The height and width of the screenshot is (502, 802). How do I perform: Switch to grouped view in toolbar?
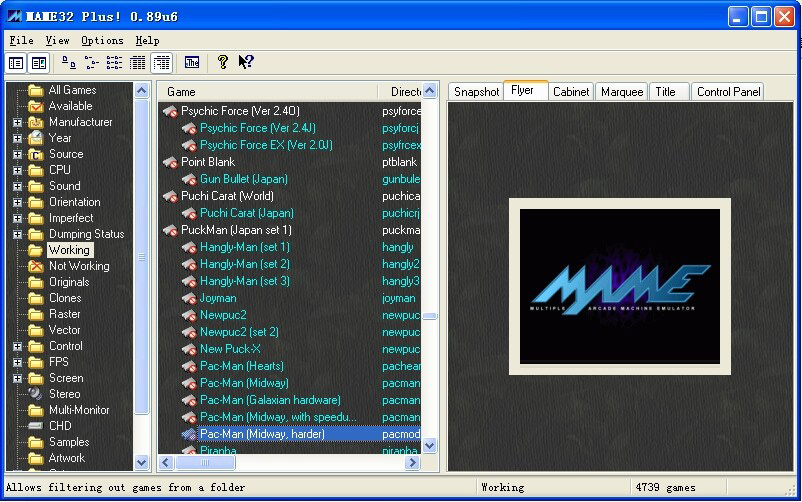[161, 63]
